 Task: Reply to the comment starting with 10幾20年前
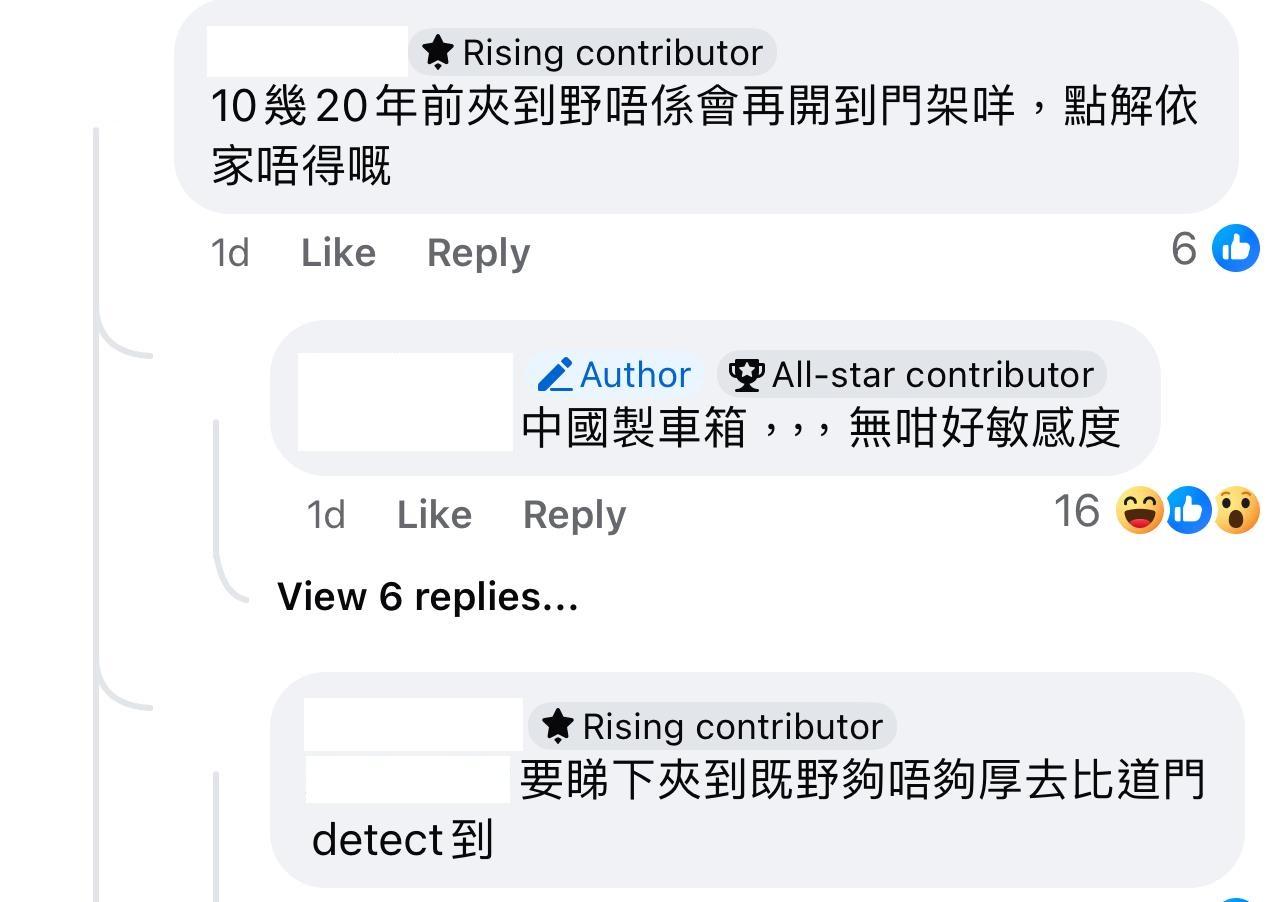[x=478, y=253]
